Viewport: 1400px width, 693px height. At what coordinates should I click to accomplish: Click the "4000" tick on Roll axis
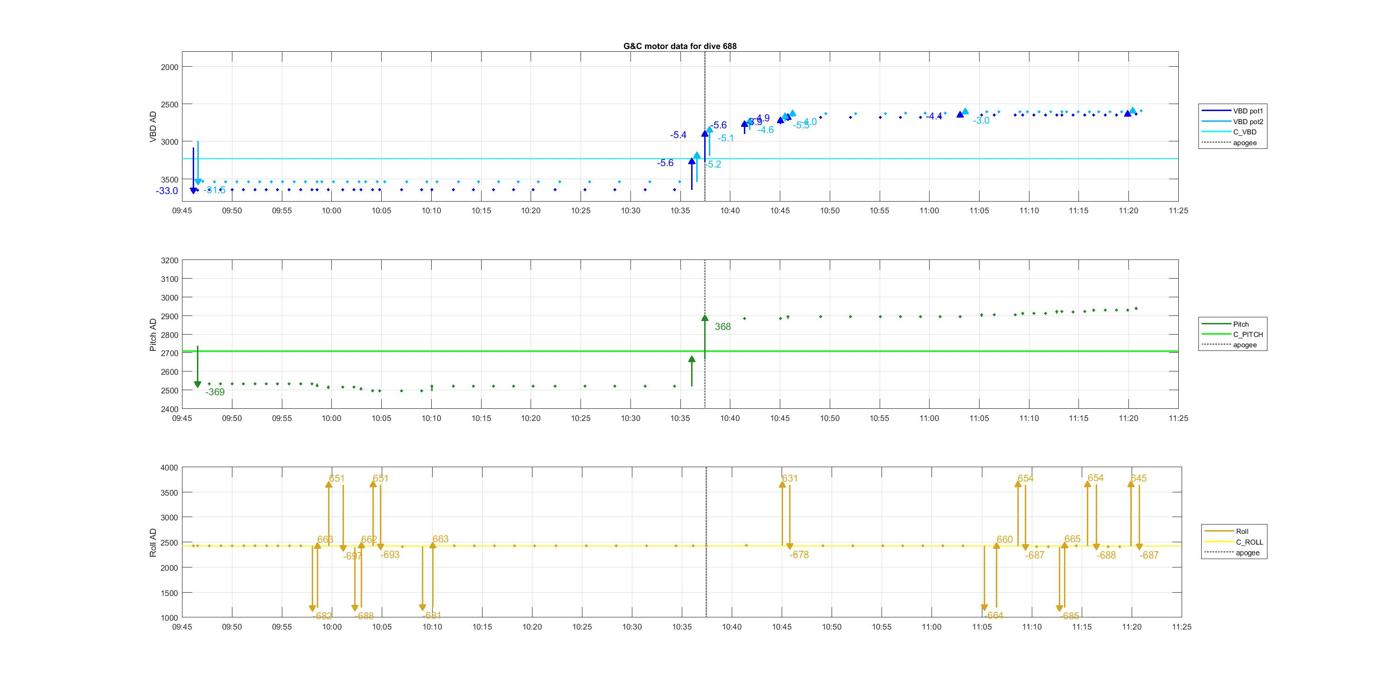[x=168, y=468]
